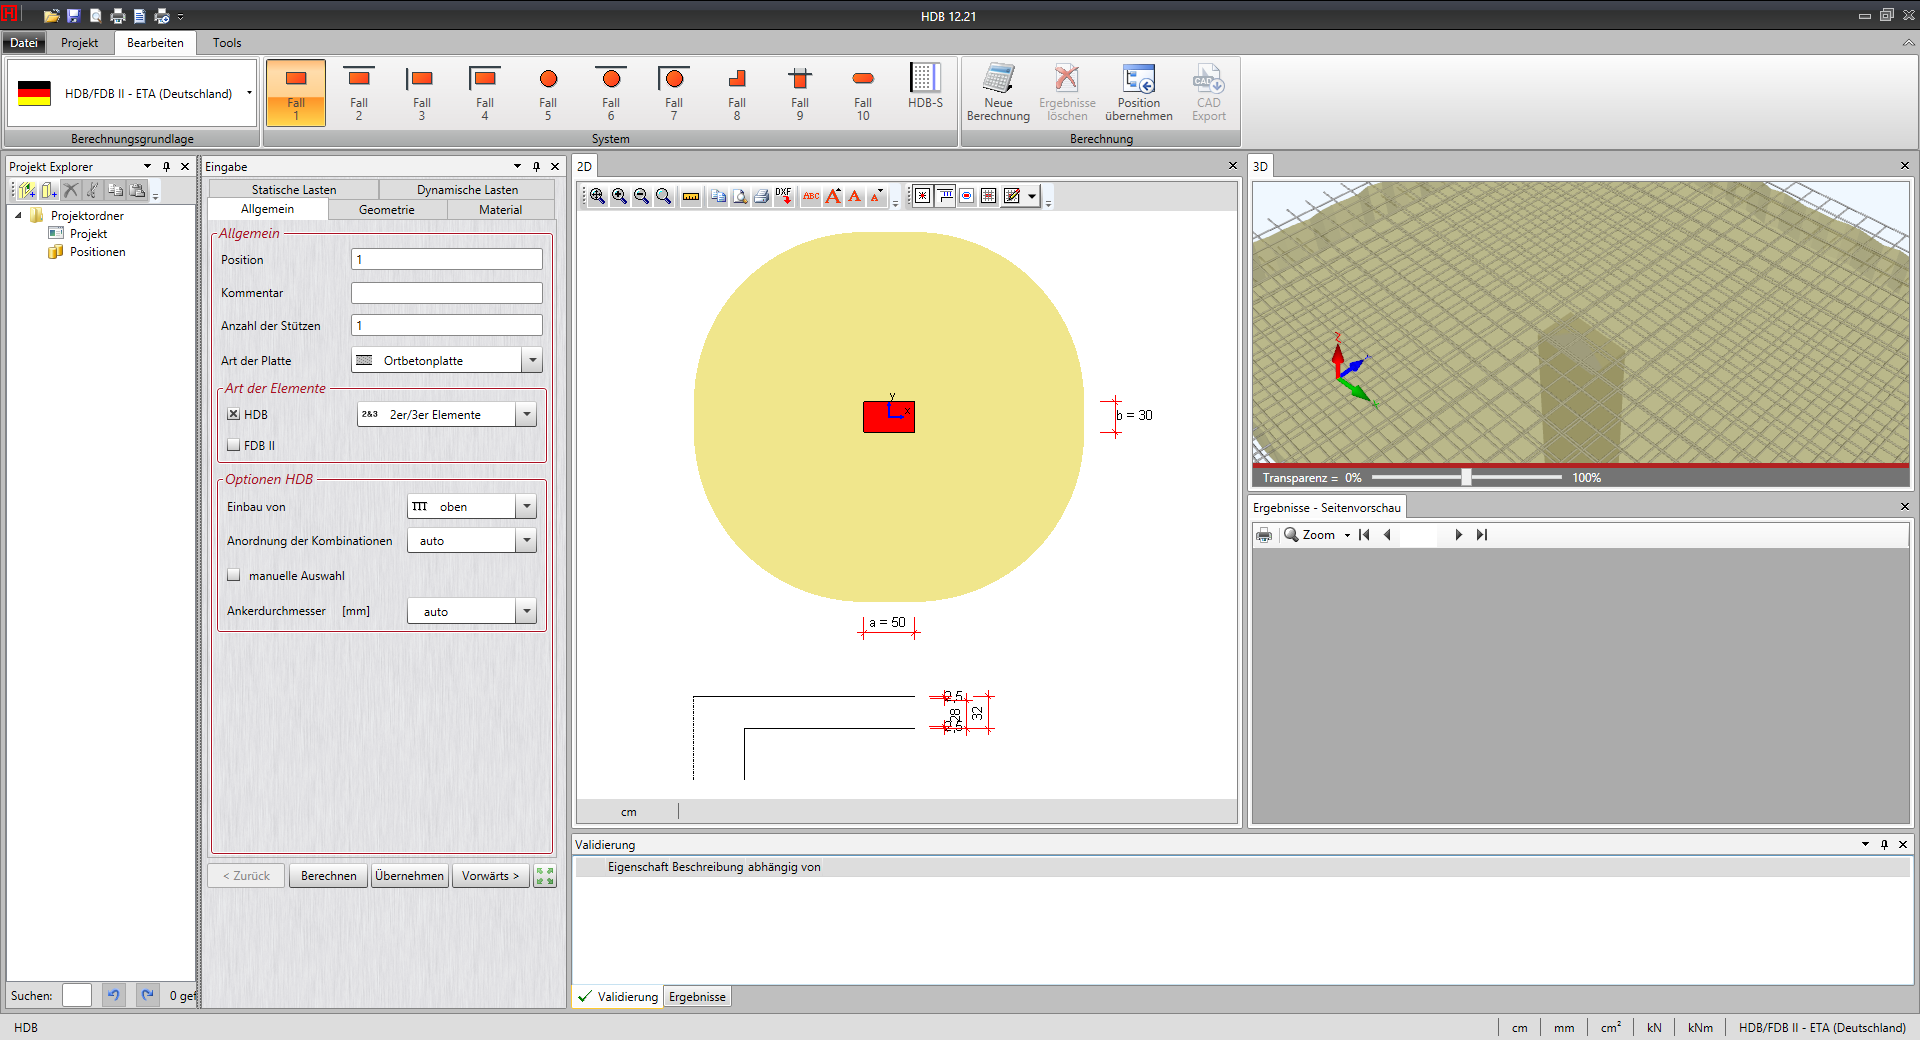1920x1040 pixels.
Task: Select the Fall 4 system type
Action: click(x=485, y=93)
